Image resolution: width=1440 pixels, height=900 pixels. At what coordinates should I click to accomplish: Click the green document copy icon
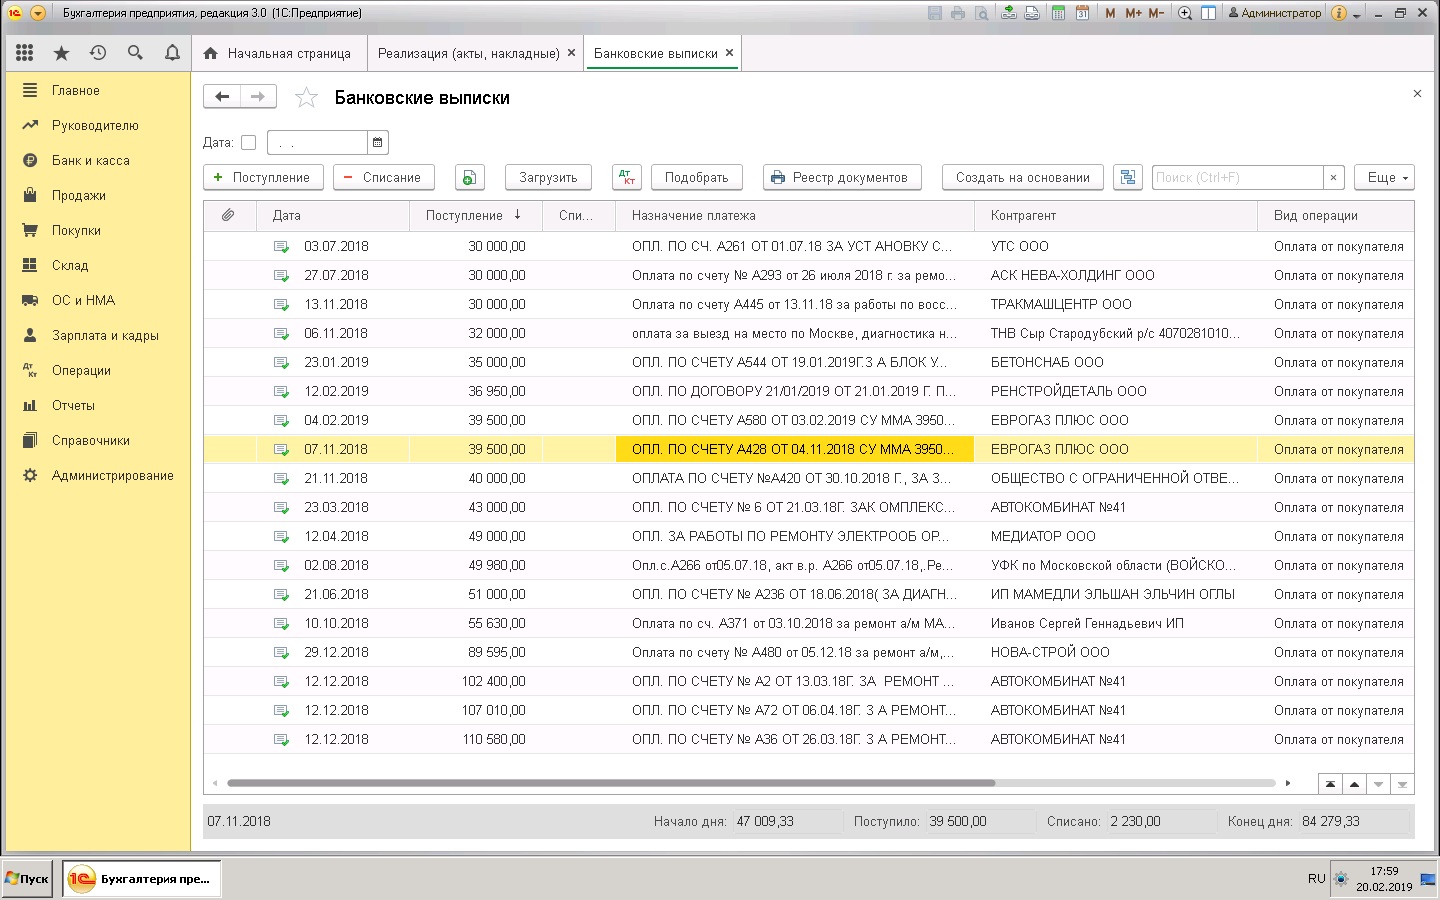(x=470, y=177)
